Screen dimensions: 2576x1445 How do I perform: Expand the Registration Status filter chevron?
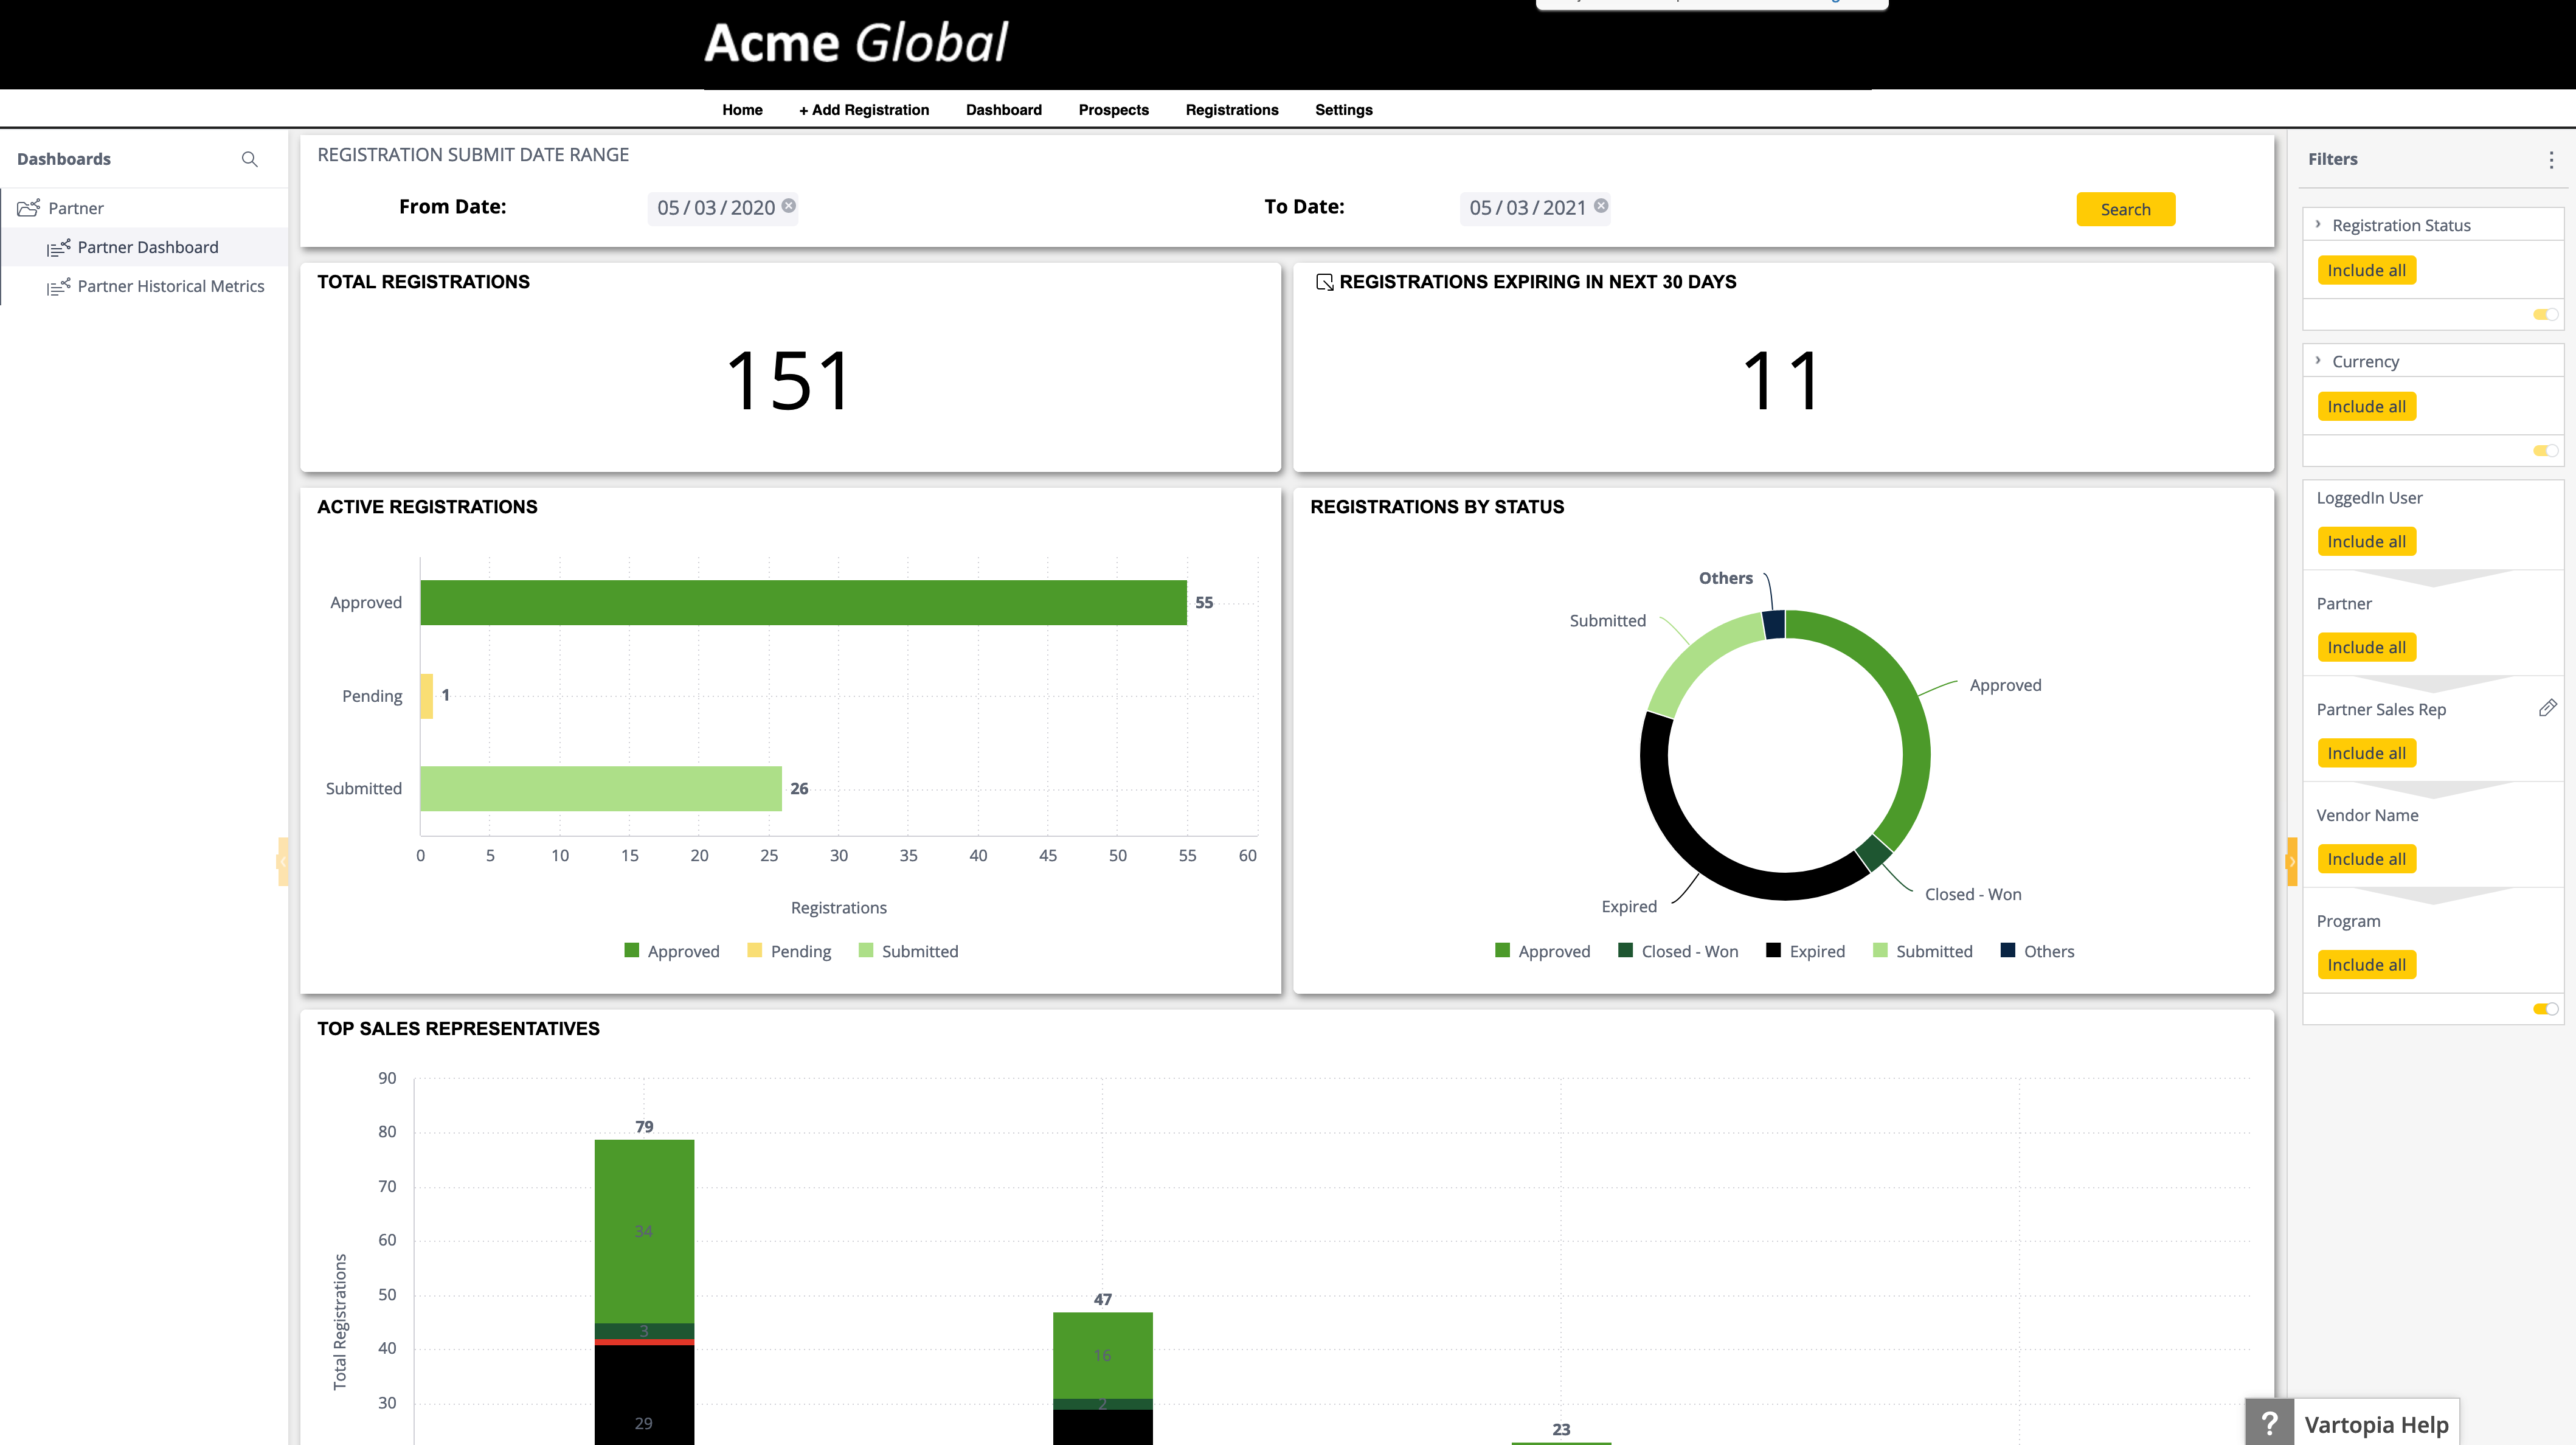(x=2318, y=224)
